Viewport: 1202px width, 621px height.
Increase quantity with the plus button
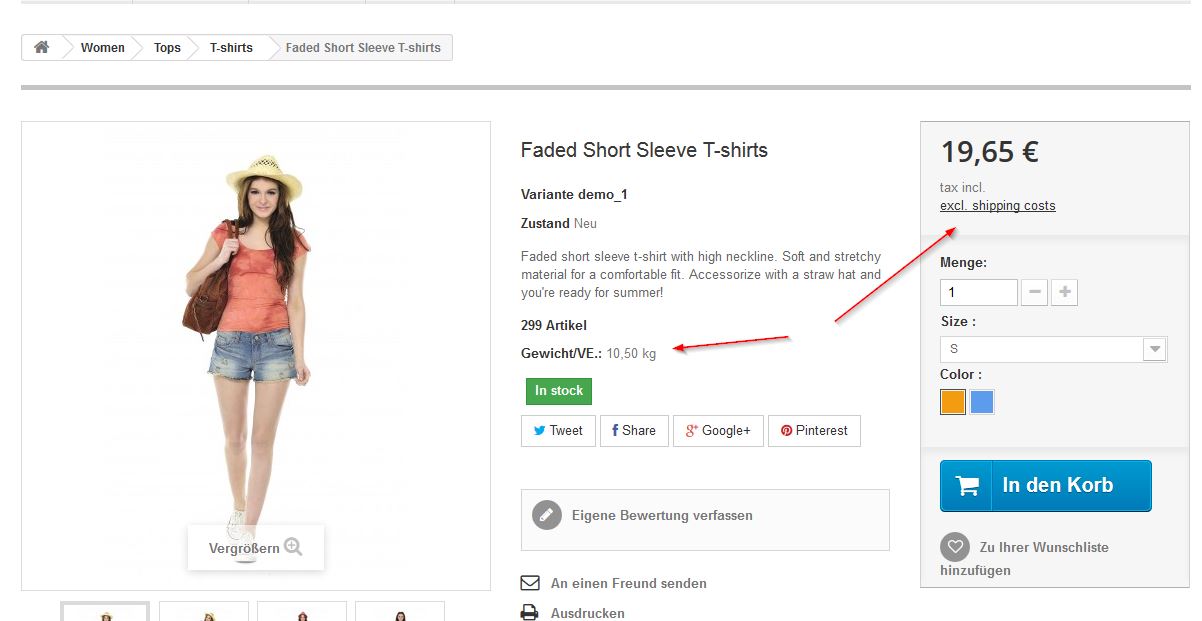point(1065,293)
